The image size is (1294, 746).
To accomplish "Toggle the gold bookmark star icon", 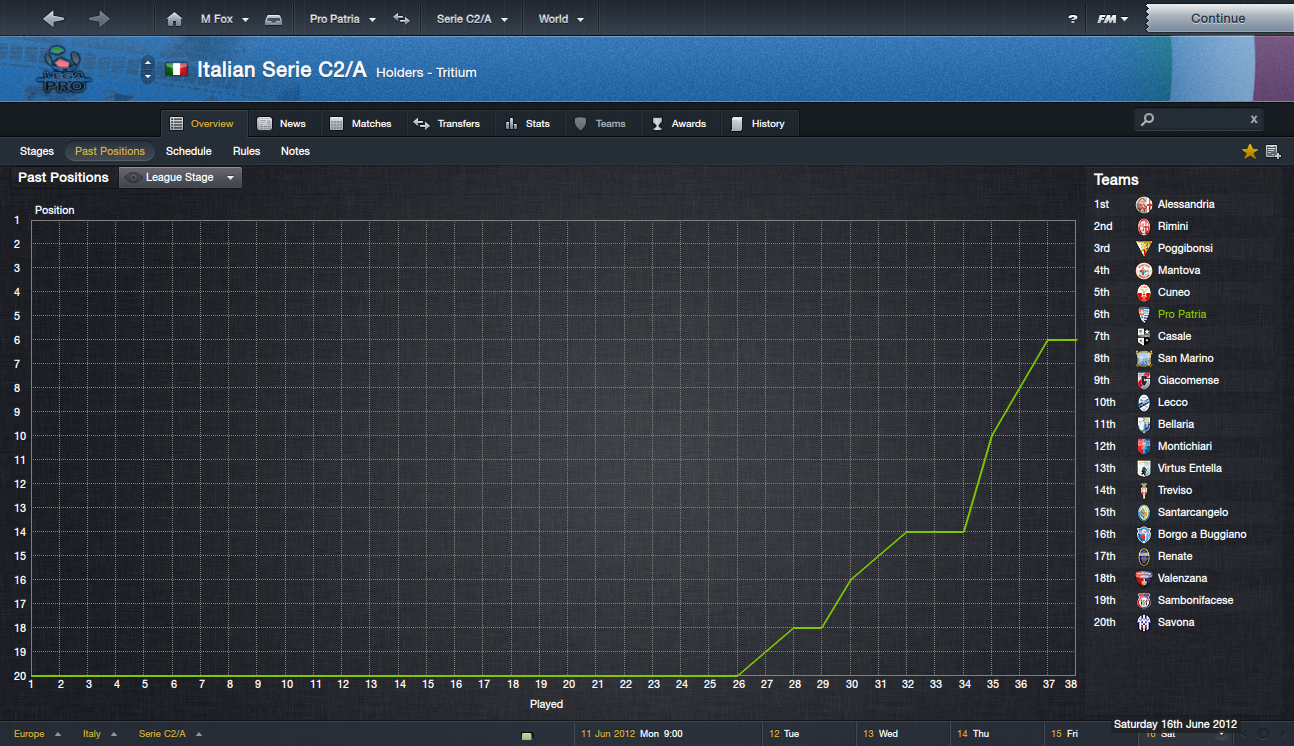I will [x=1250, y=151].
